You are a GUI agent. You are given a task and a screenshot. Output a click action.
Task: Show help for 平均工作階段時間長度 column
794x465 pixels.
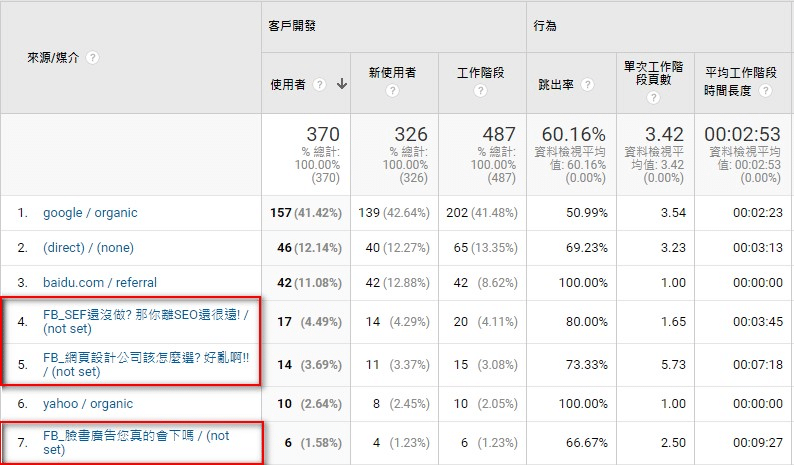(765, 90)
